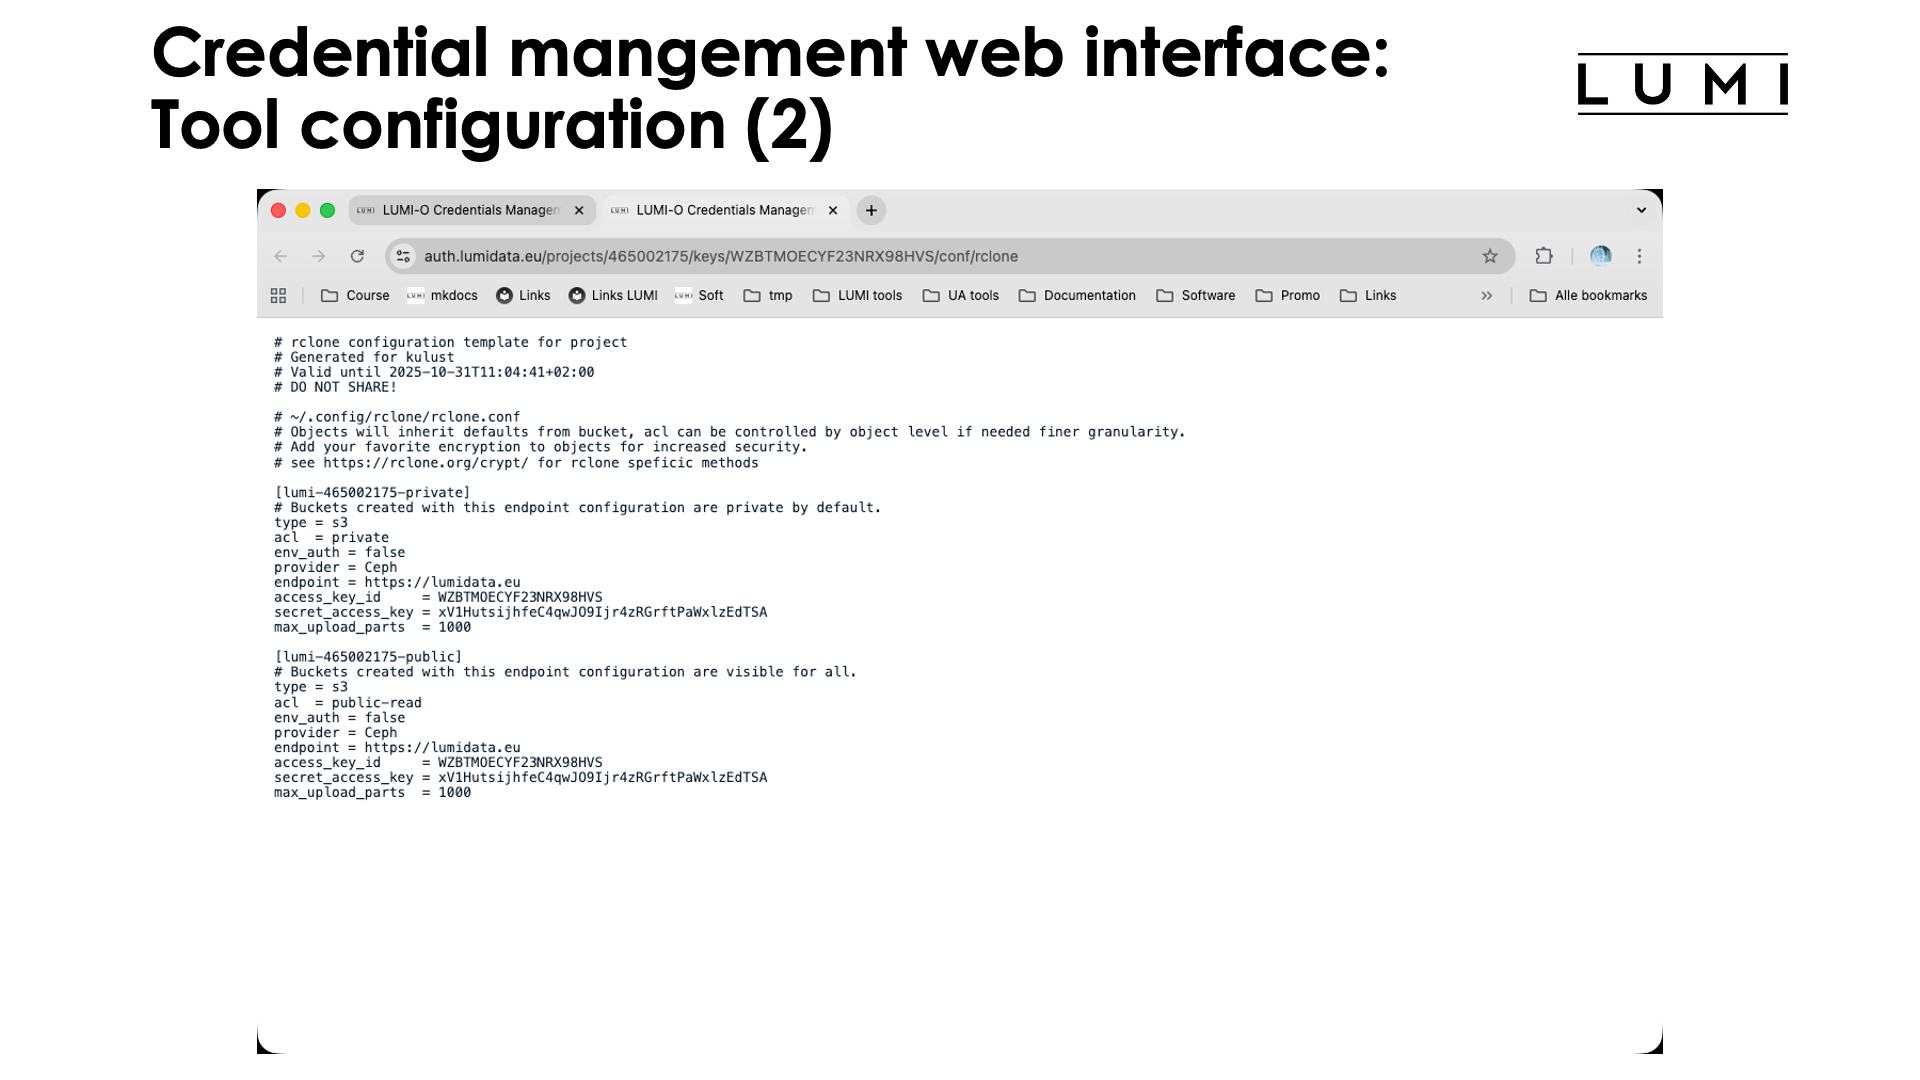The width and height of the screenshot is (1920, 1080).
Task: Open the Alle bookmarks folder
Action: (x=1589, y=295)
